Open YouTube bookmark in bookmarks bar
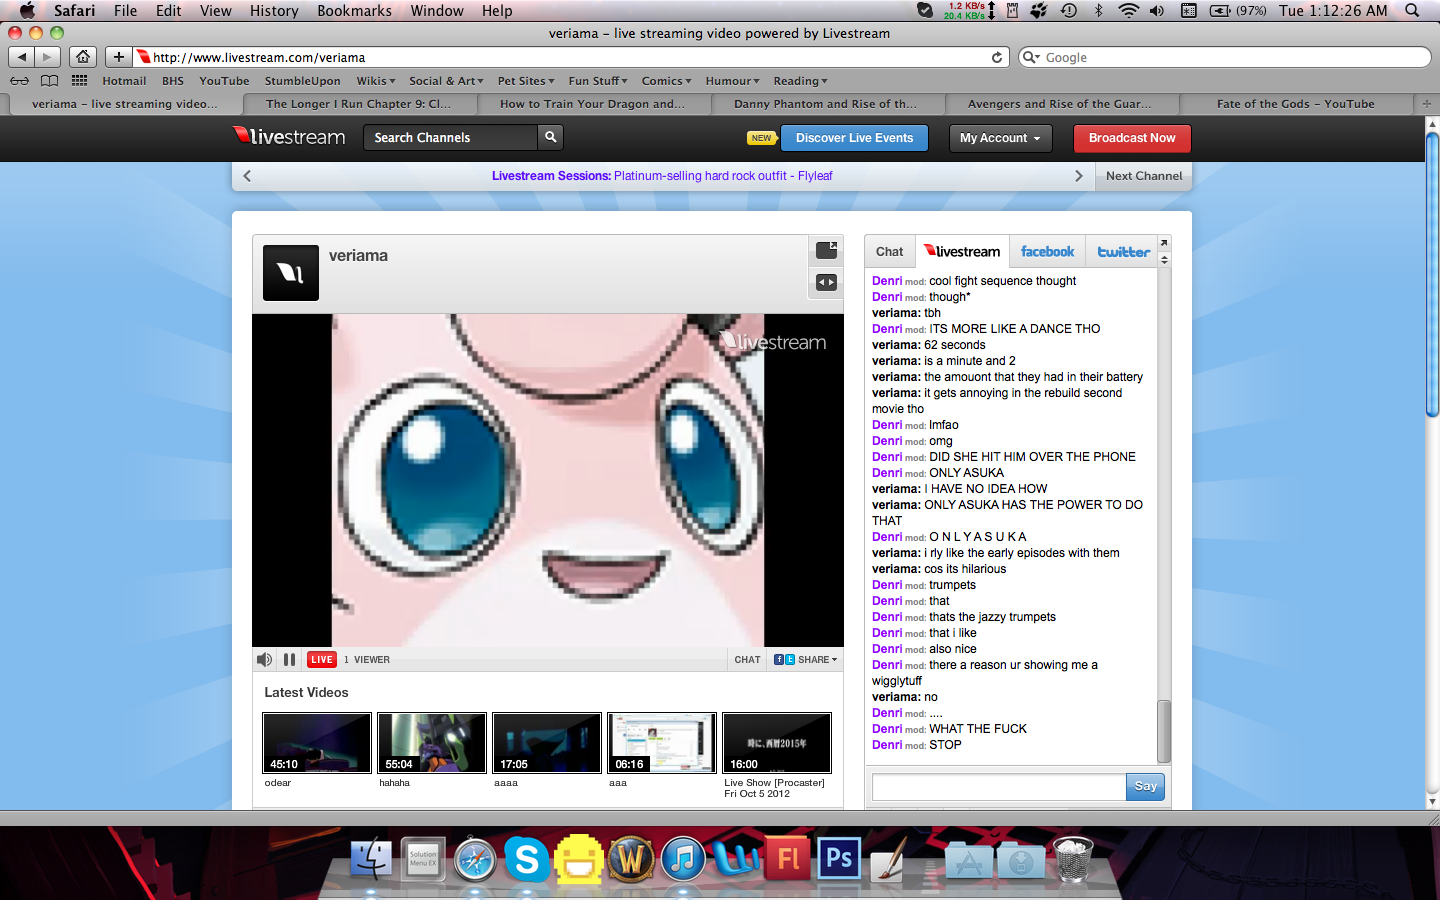1440x900 pixels. (224, 81)
